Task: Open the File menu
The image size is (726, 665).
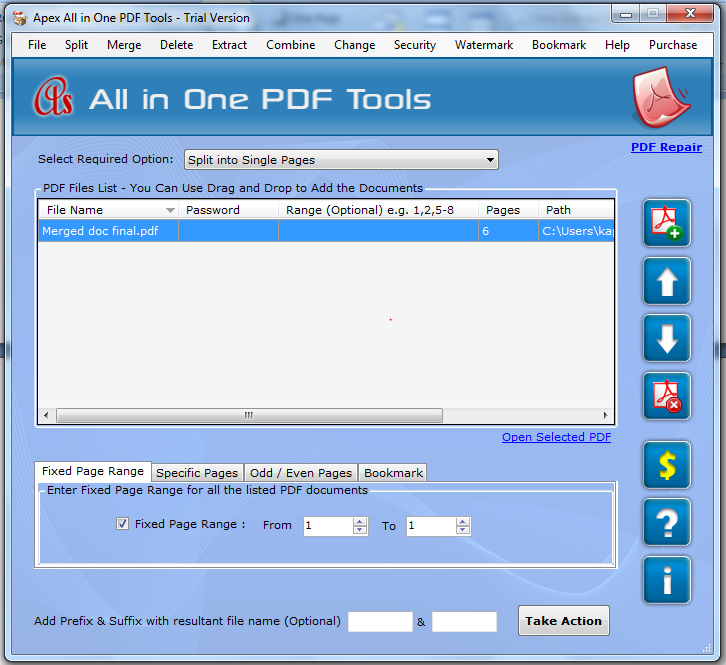Action: tap(37, 45)
